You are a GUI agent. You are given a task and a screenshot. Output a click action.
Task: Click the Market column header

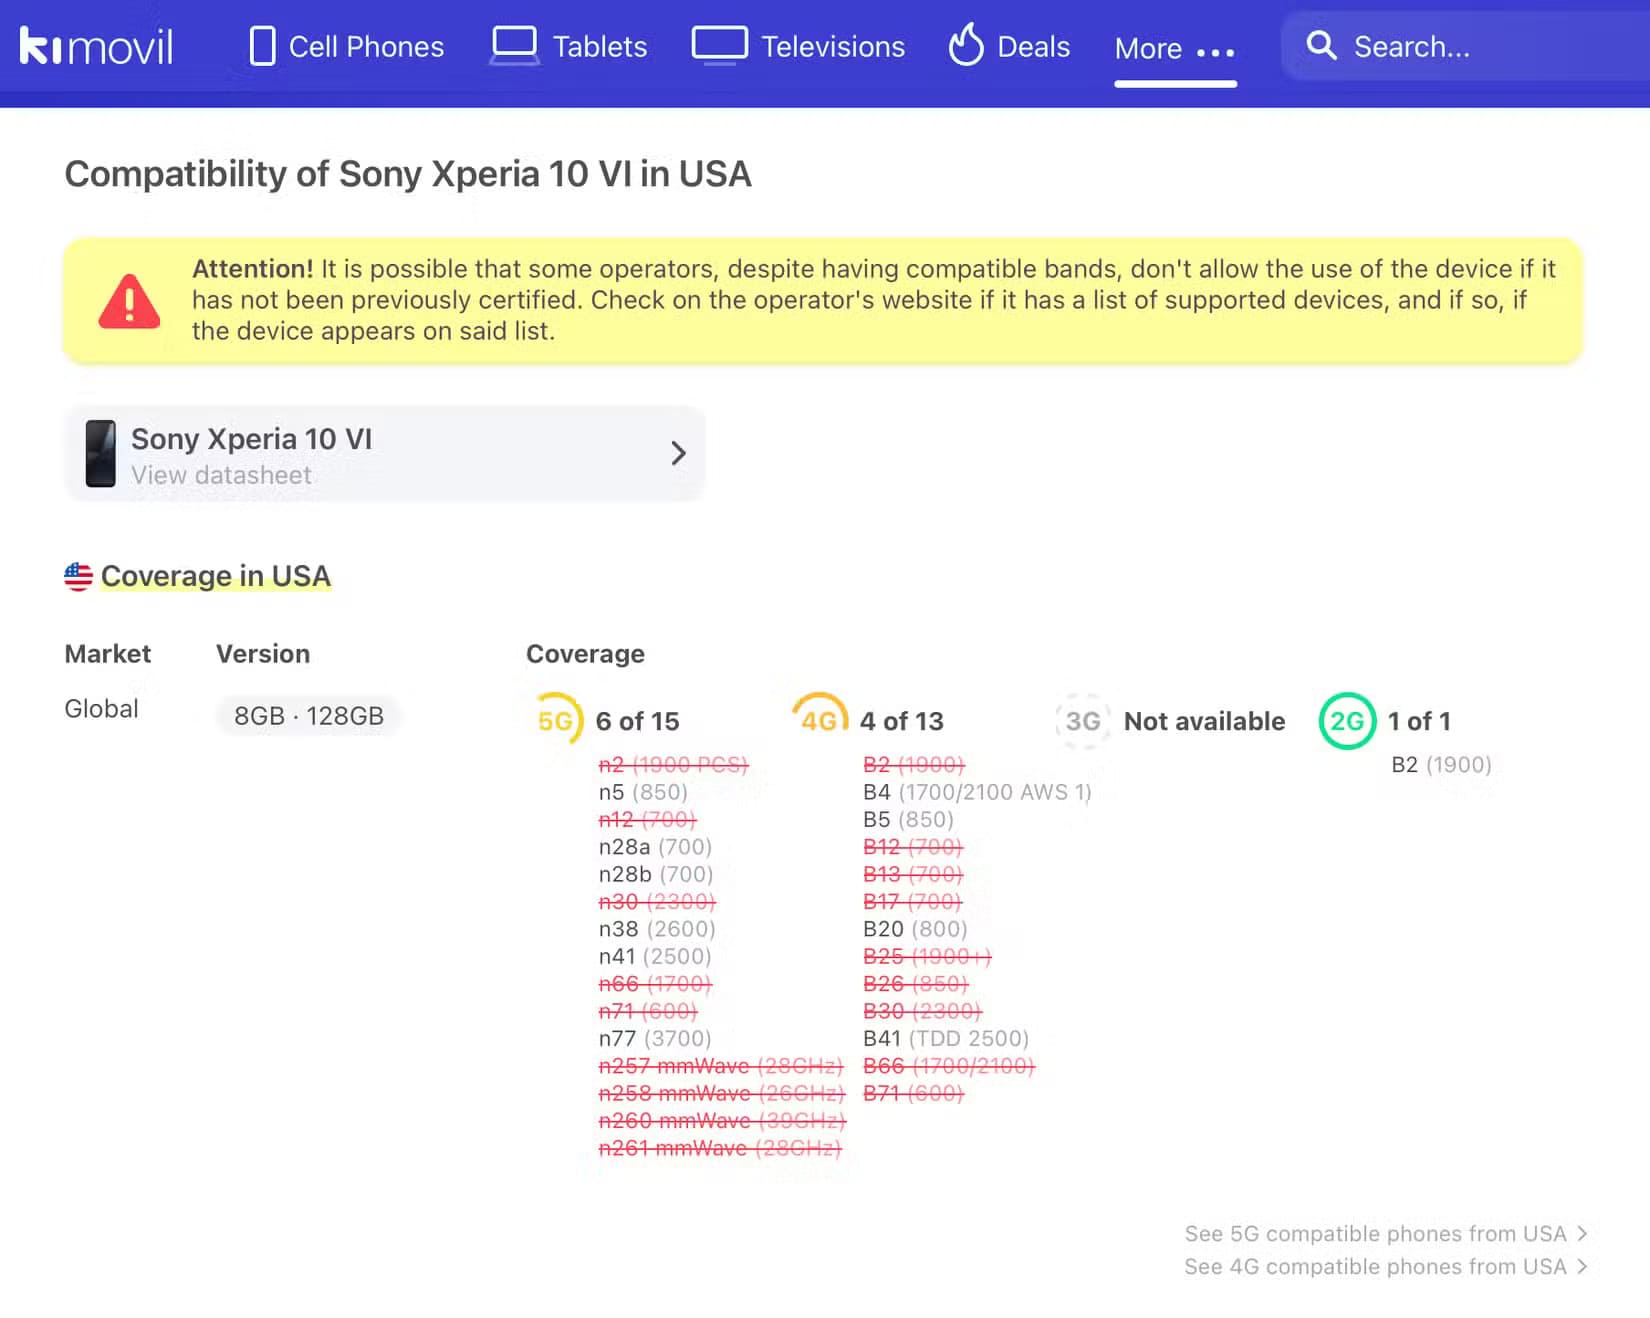coord(107,654)
